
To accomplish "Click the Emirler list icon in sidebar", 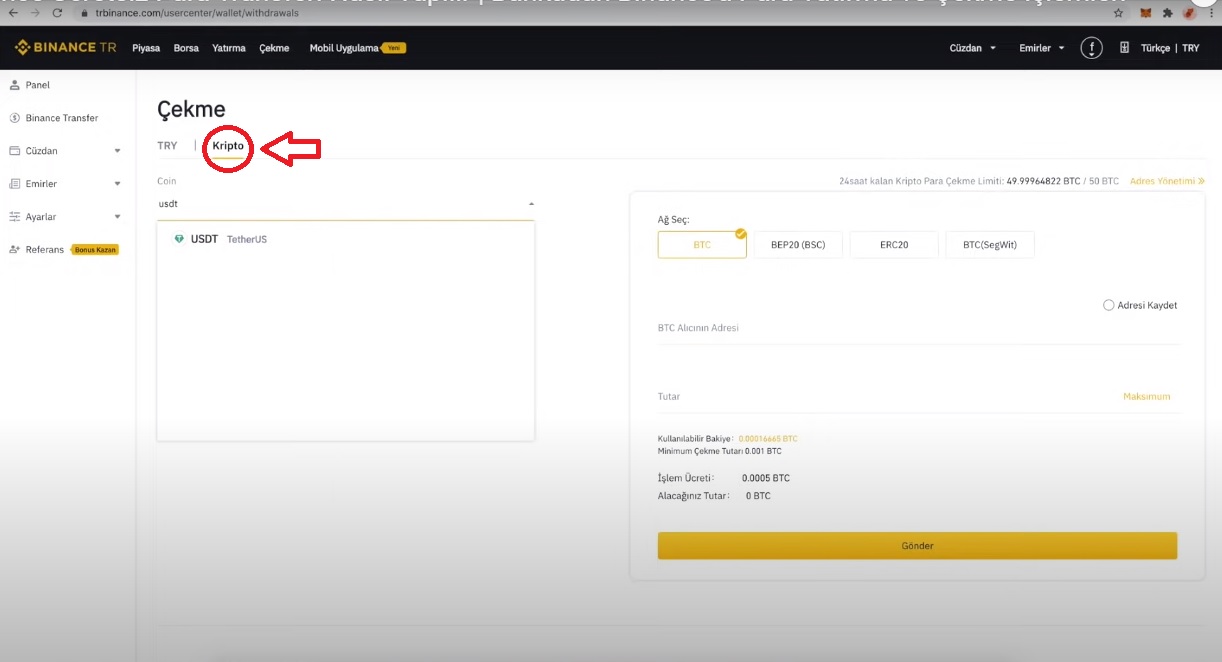I will [x=14, y=184].
